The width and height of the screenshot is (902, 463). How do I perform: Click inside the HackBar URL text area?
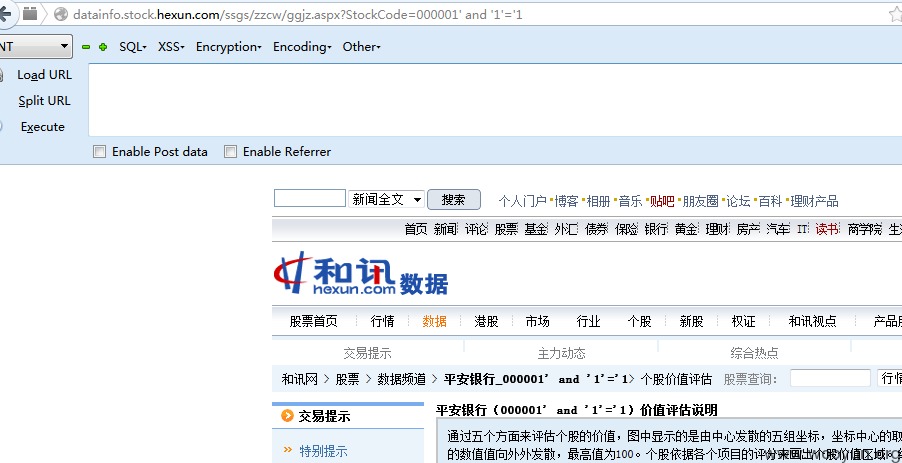point(495,100)
